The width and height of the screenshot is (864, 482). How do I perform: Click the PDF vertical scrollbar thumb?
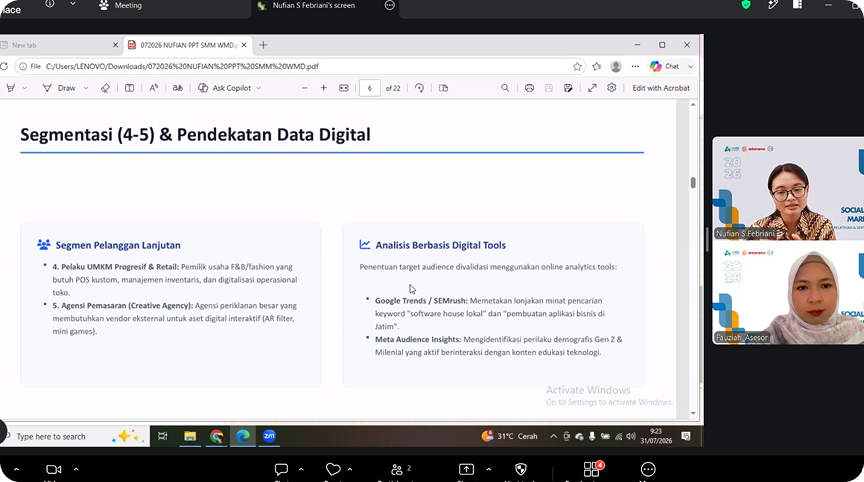pos(693,182)
